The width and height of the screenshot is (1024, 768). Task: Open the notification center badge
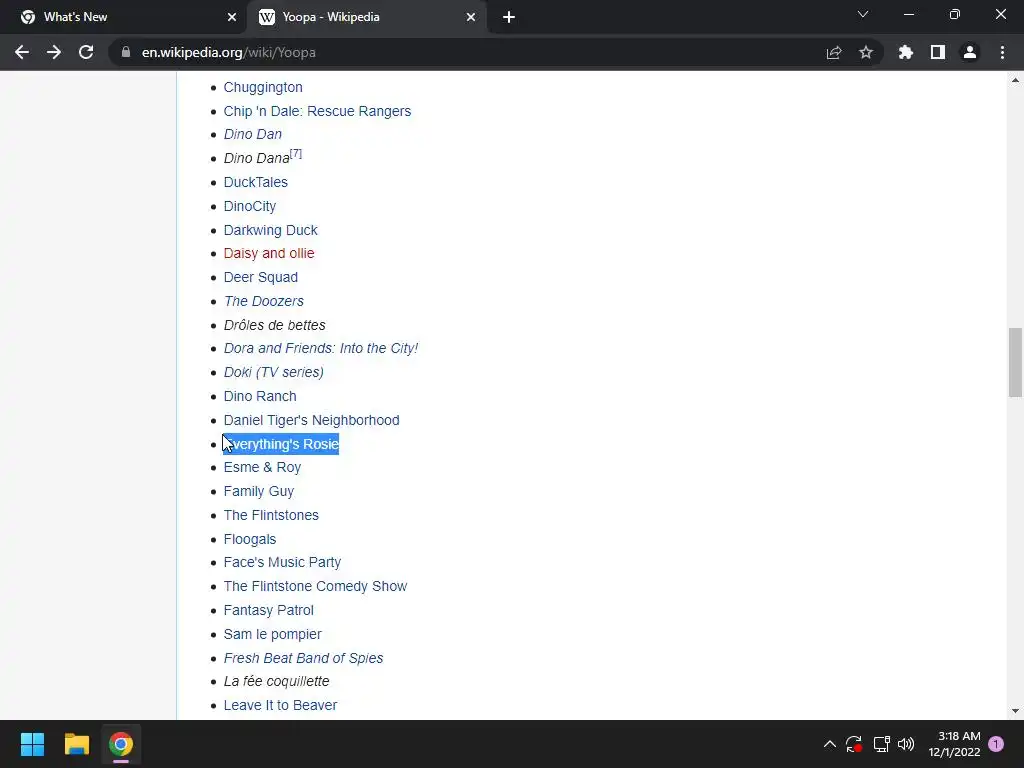(x=996, y=744)
